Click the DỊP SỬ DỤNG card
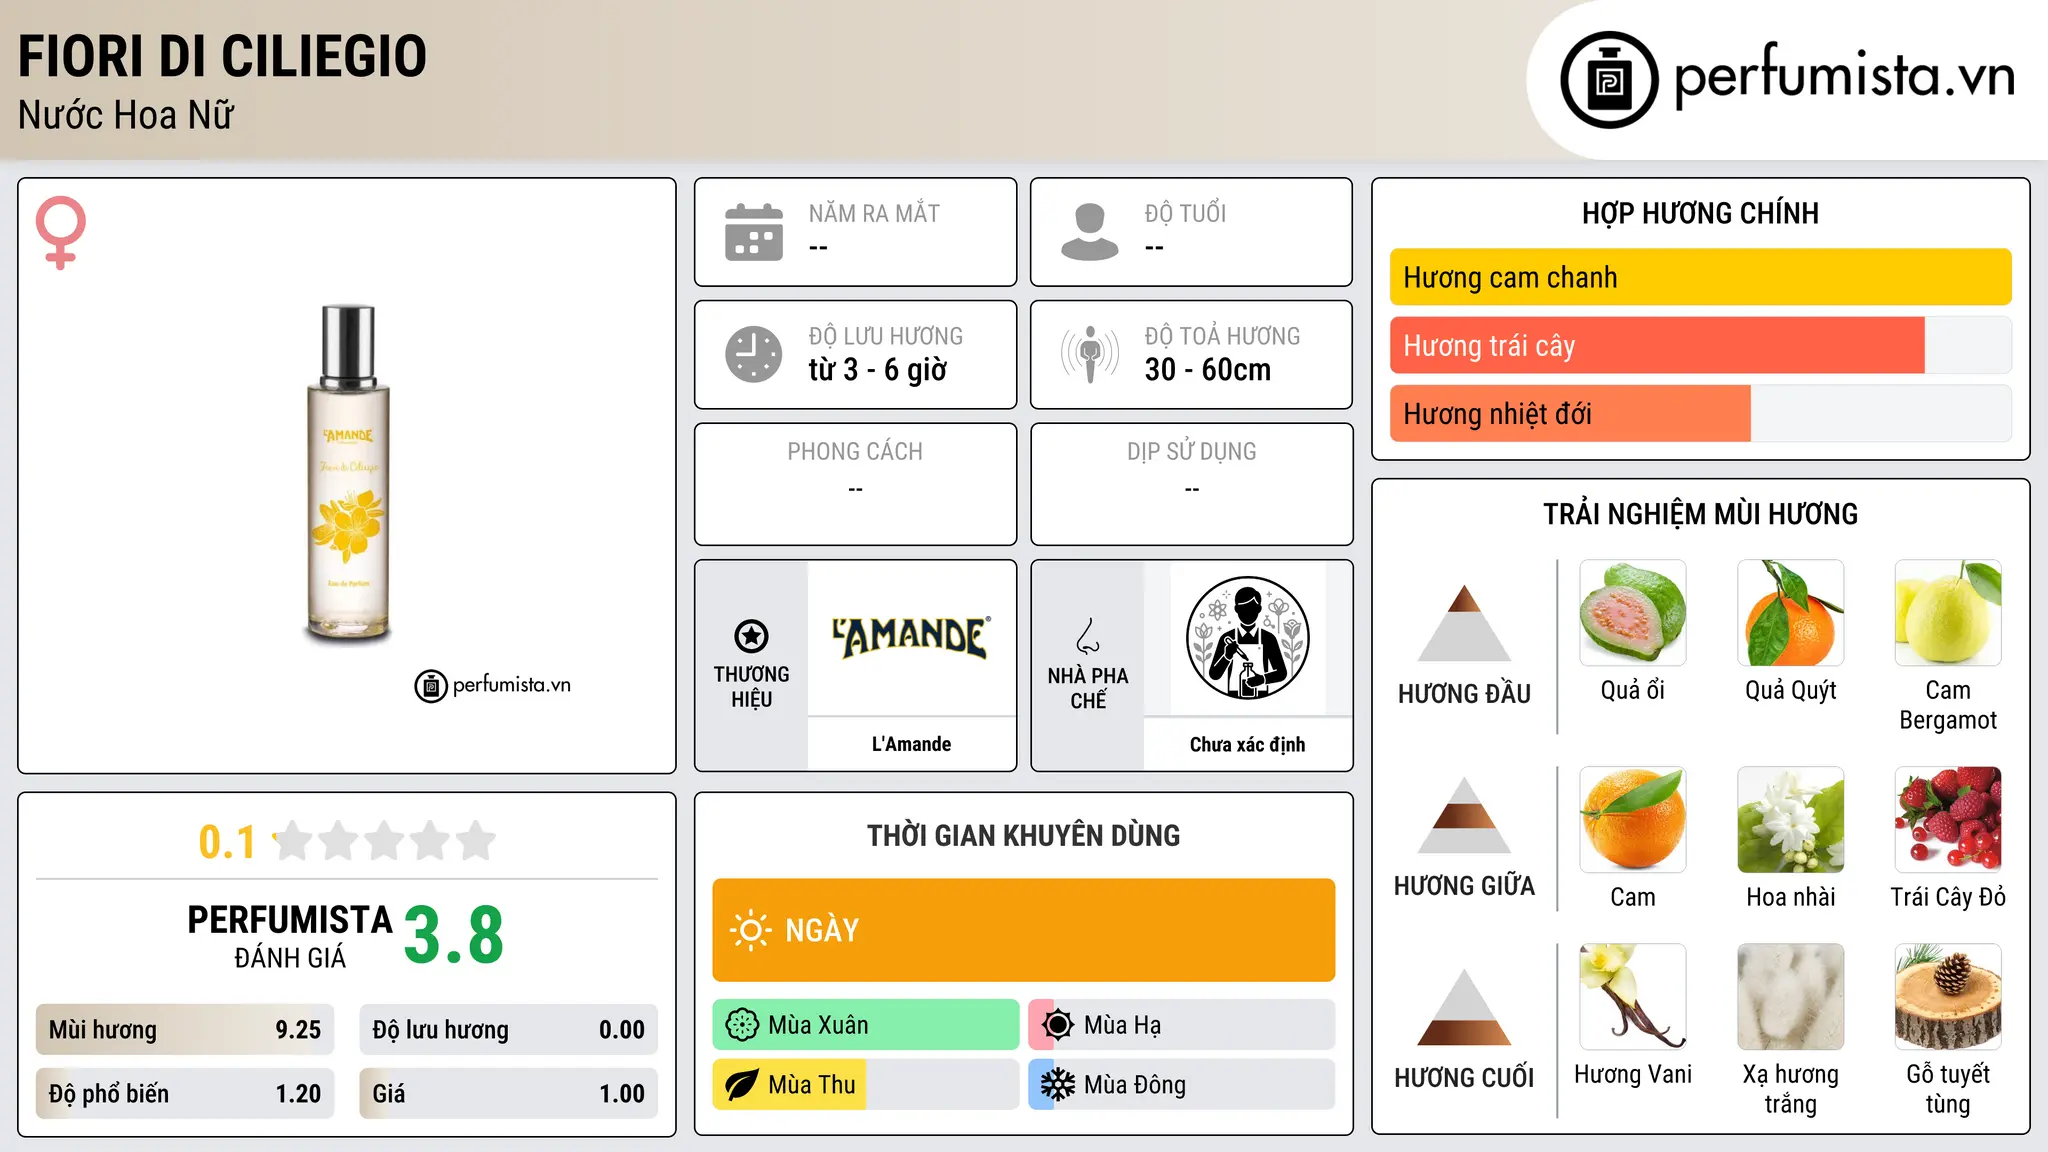This screenshot has width=2048, height=1152. (x=1191, y=484)
